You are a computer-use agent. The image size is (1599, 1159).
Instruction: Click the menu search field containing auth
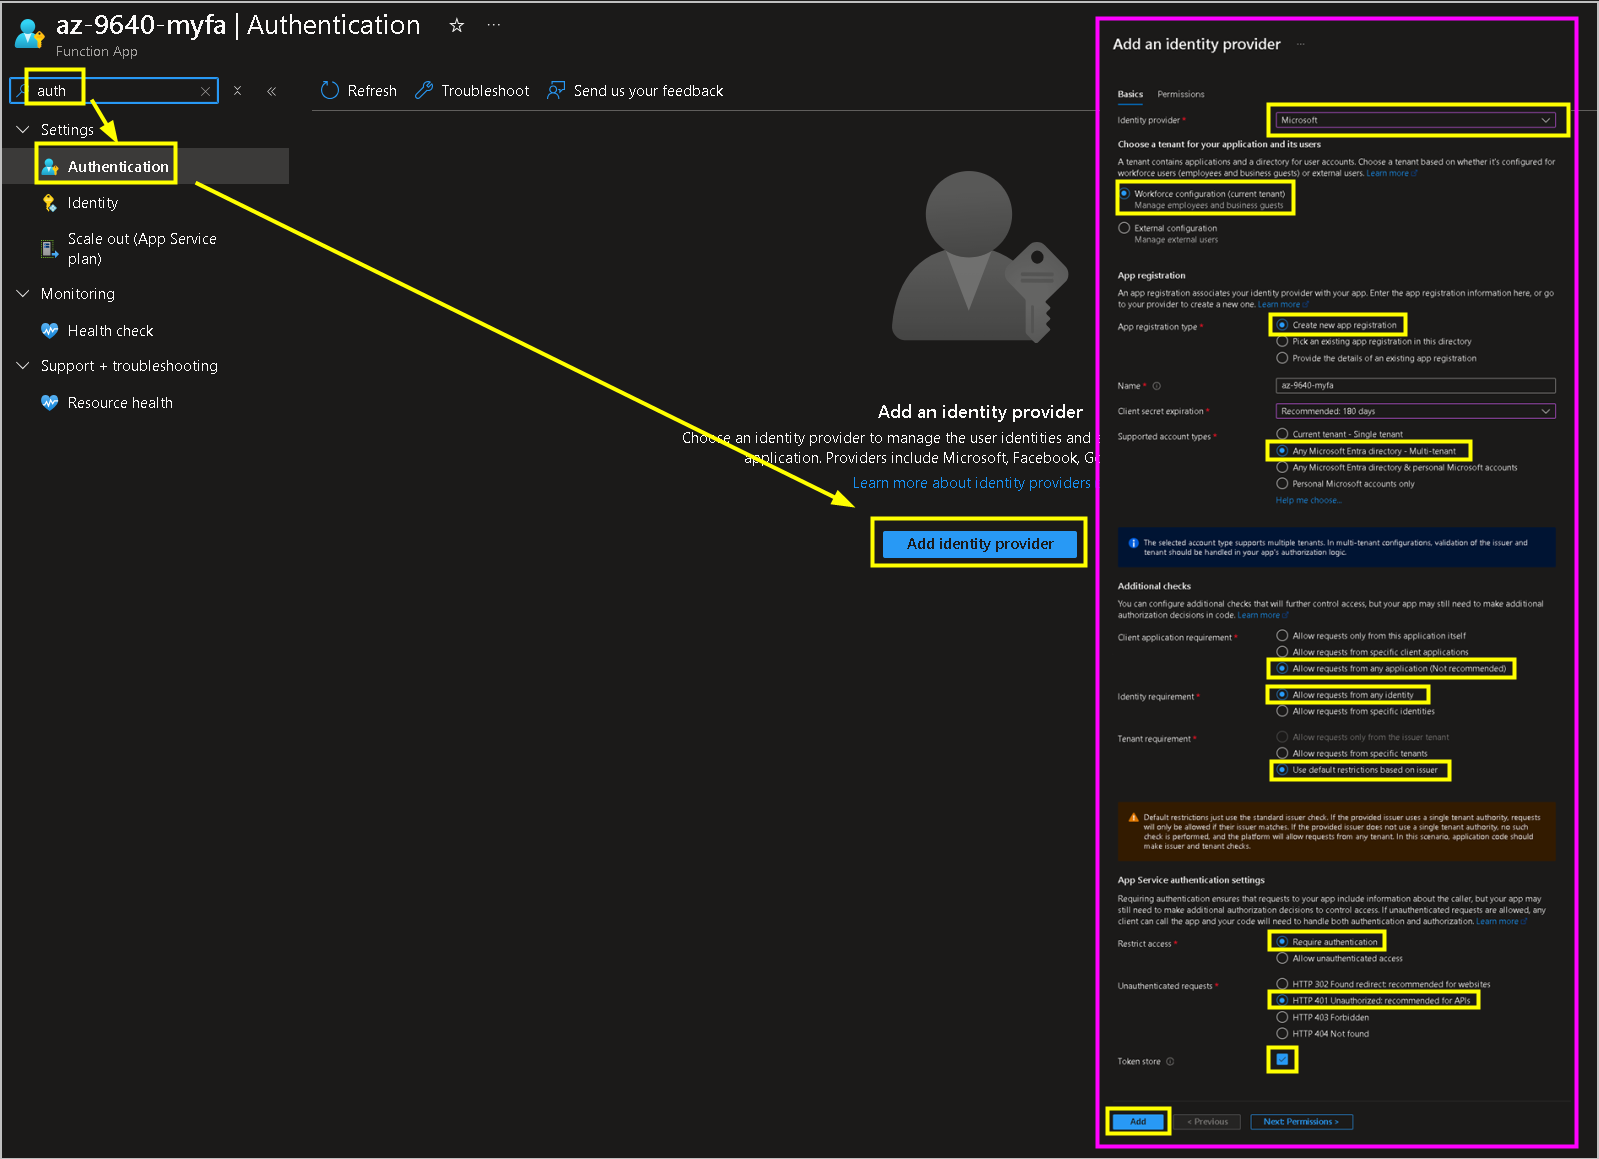pos(114,91)
